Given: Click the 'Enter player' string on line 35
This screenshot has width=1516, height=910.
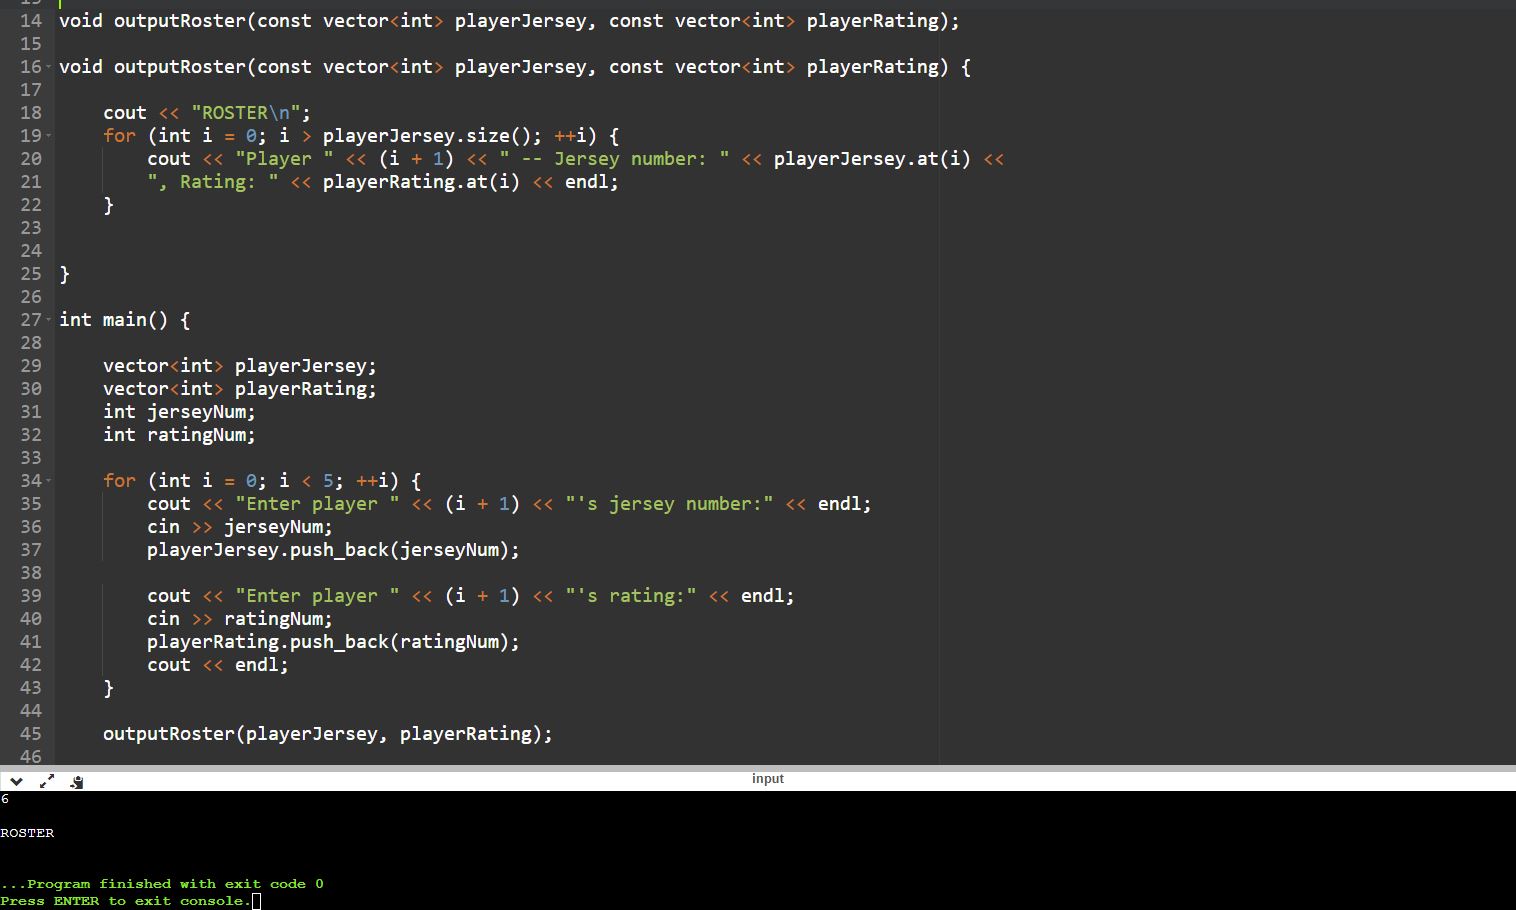Looking at the screenshot, I should (x=317, y=504).
